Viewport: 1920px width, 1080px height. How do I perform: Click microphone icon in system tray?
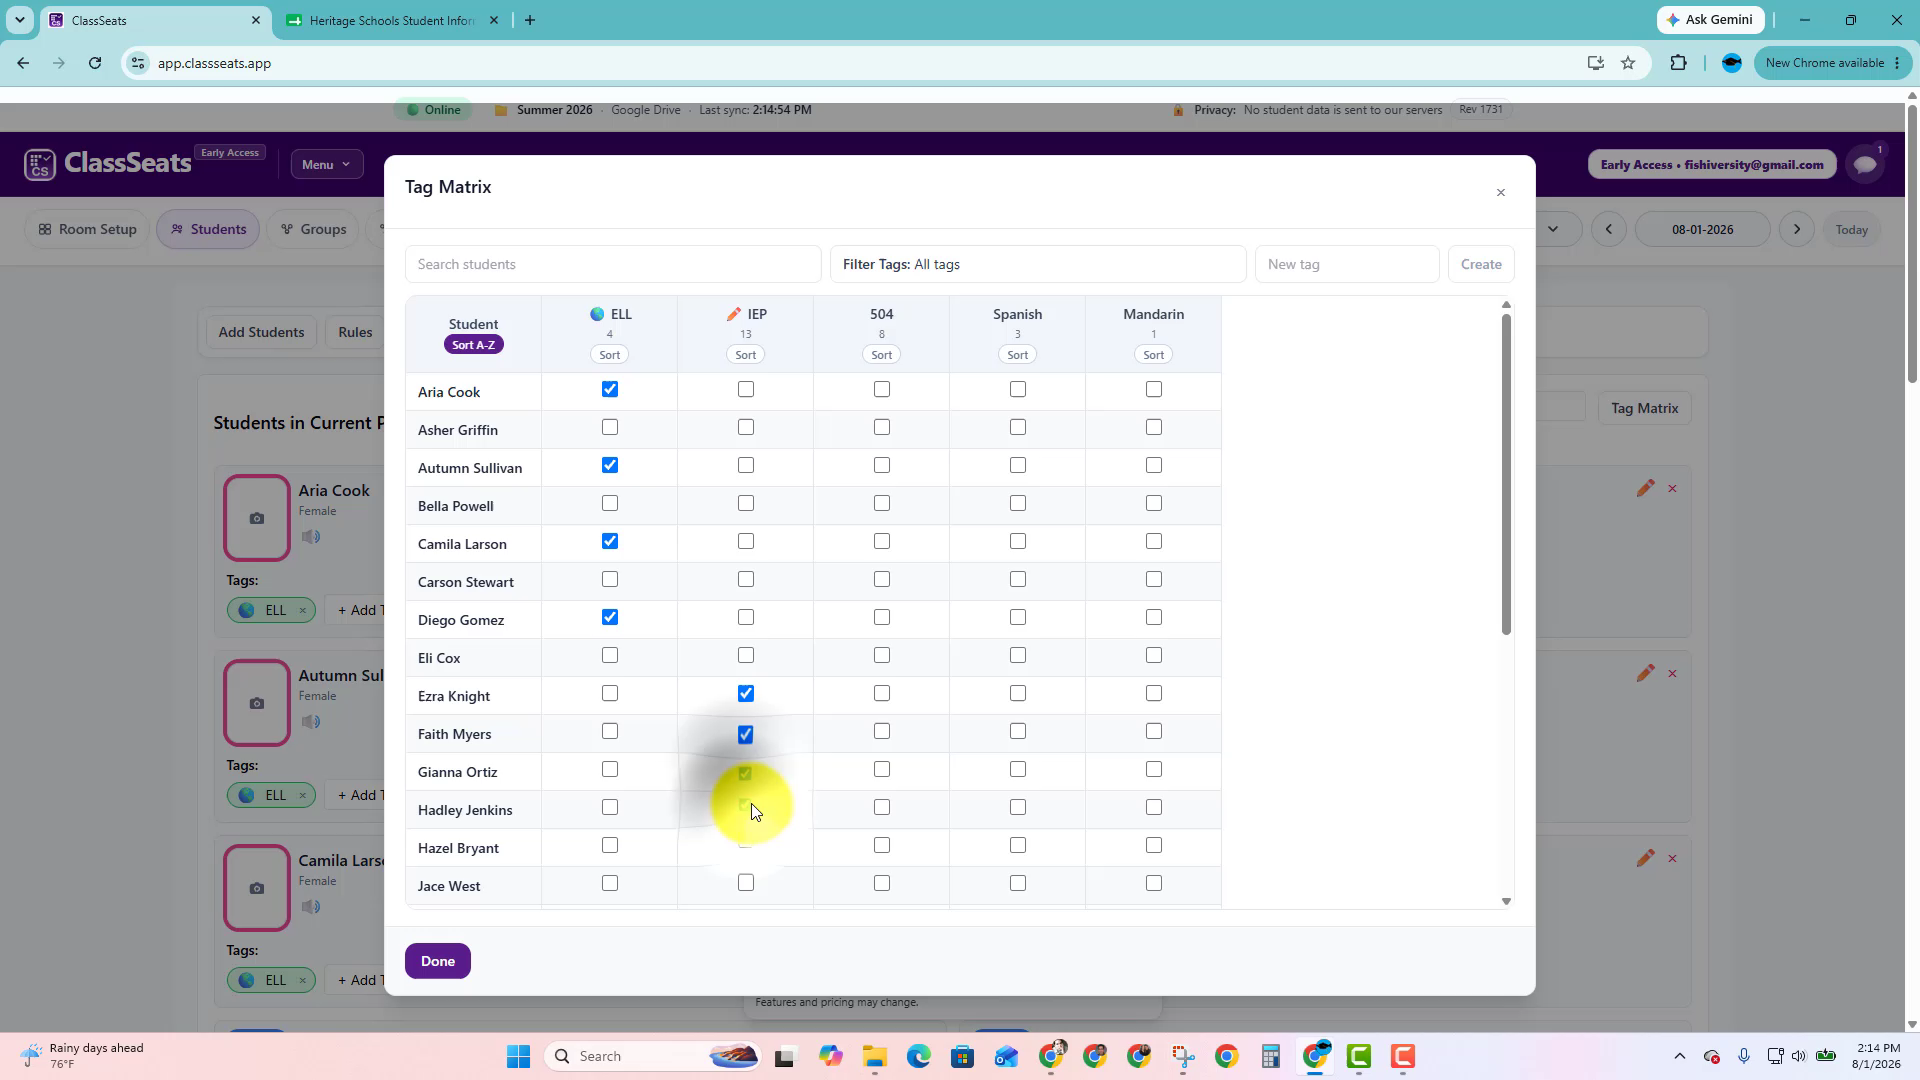(1743, 1056)
